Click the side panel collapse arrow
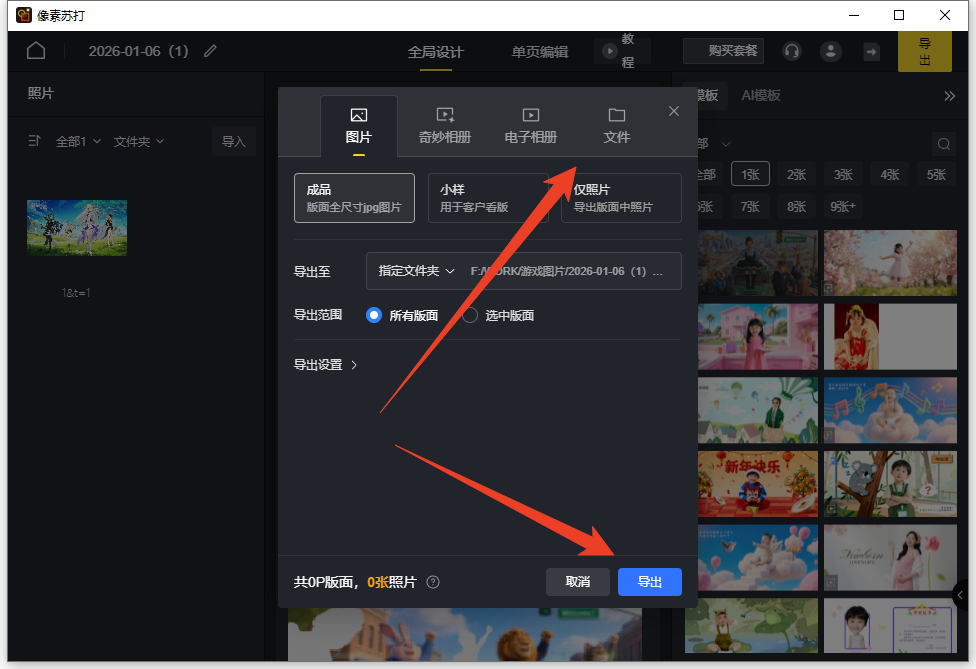Viewport: 976px width, 669px height. 960,596
